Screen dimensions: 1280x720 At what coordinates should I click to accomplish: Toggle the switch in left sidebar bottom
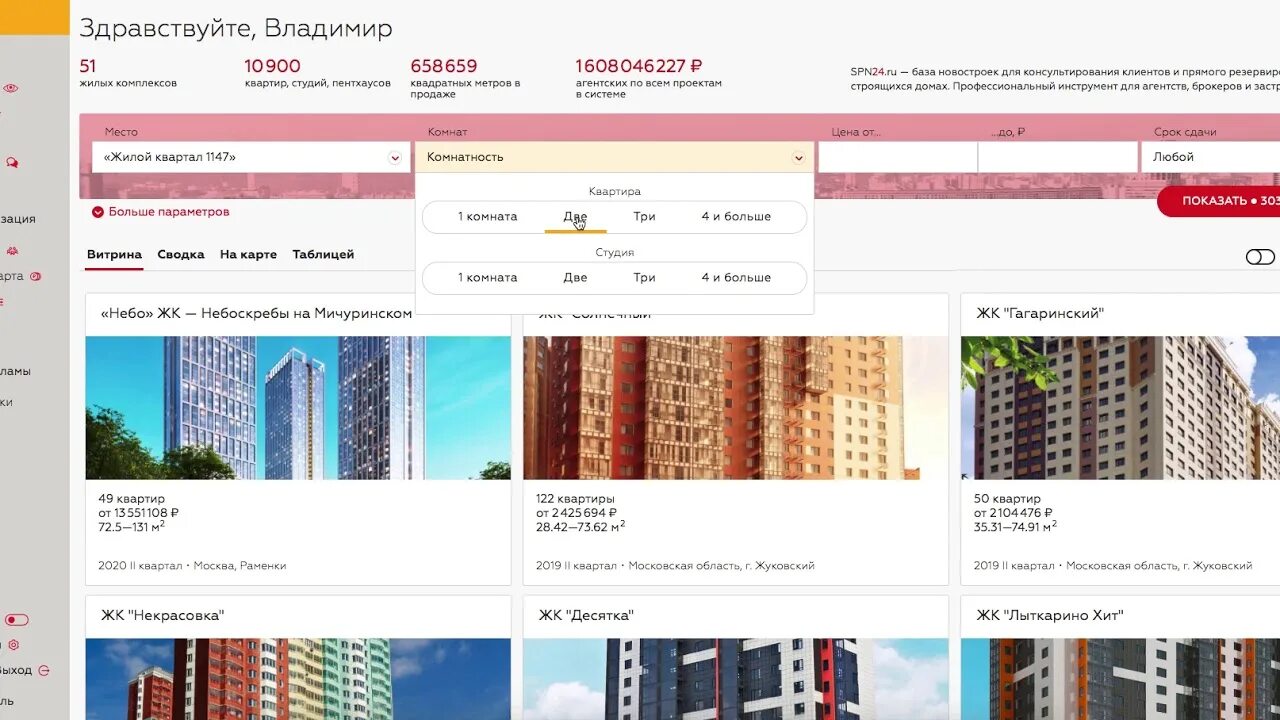tap(17, 620)
